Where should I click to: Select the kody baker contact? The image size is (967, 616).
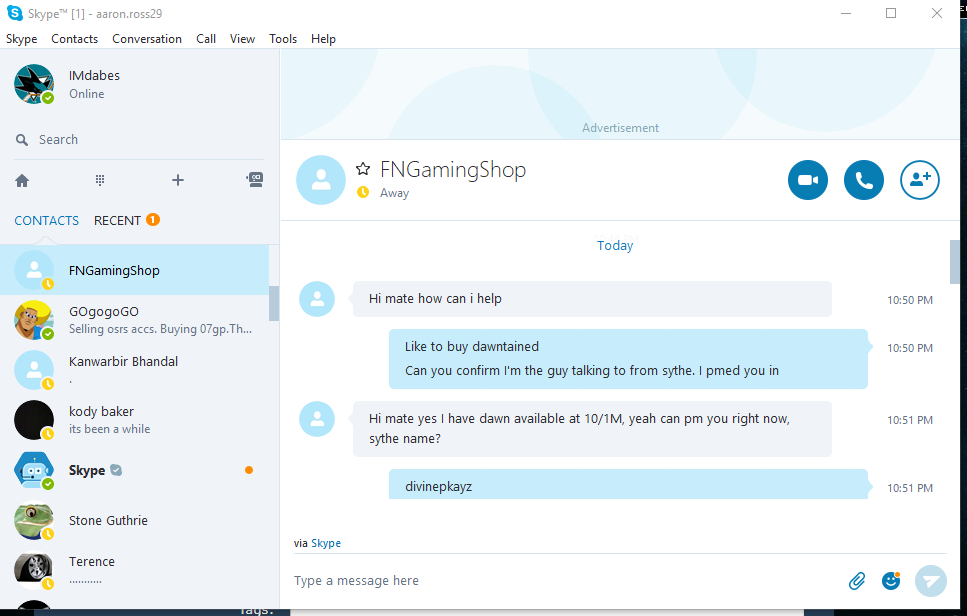[134, 420]
